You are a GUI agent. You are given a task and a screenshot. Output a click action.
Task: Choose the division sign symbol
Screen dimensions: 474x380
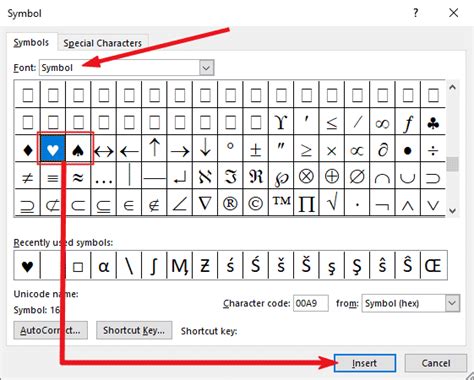click(x=433, y=150)
